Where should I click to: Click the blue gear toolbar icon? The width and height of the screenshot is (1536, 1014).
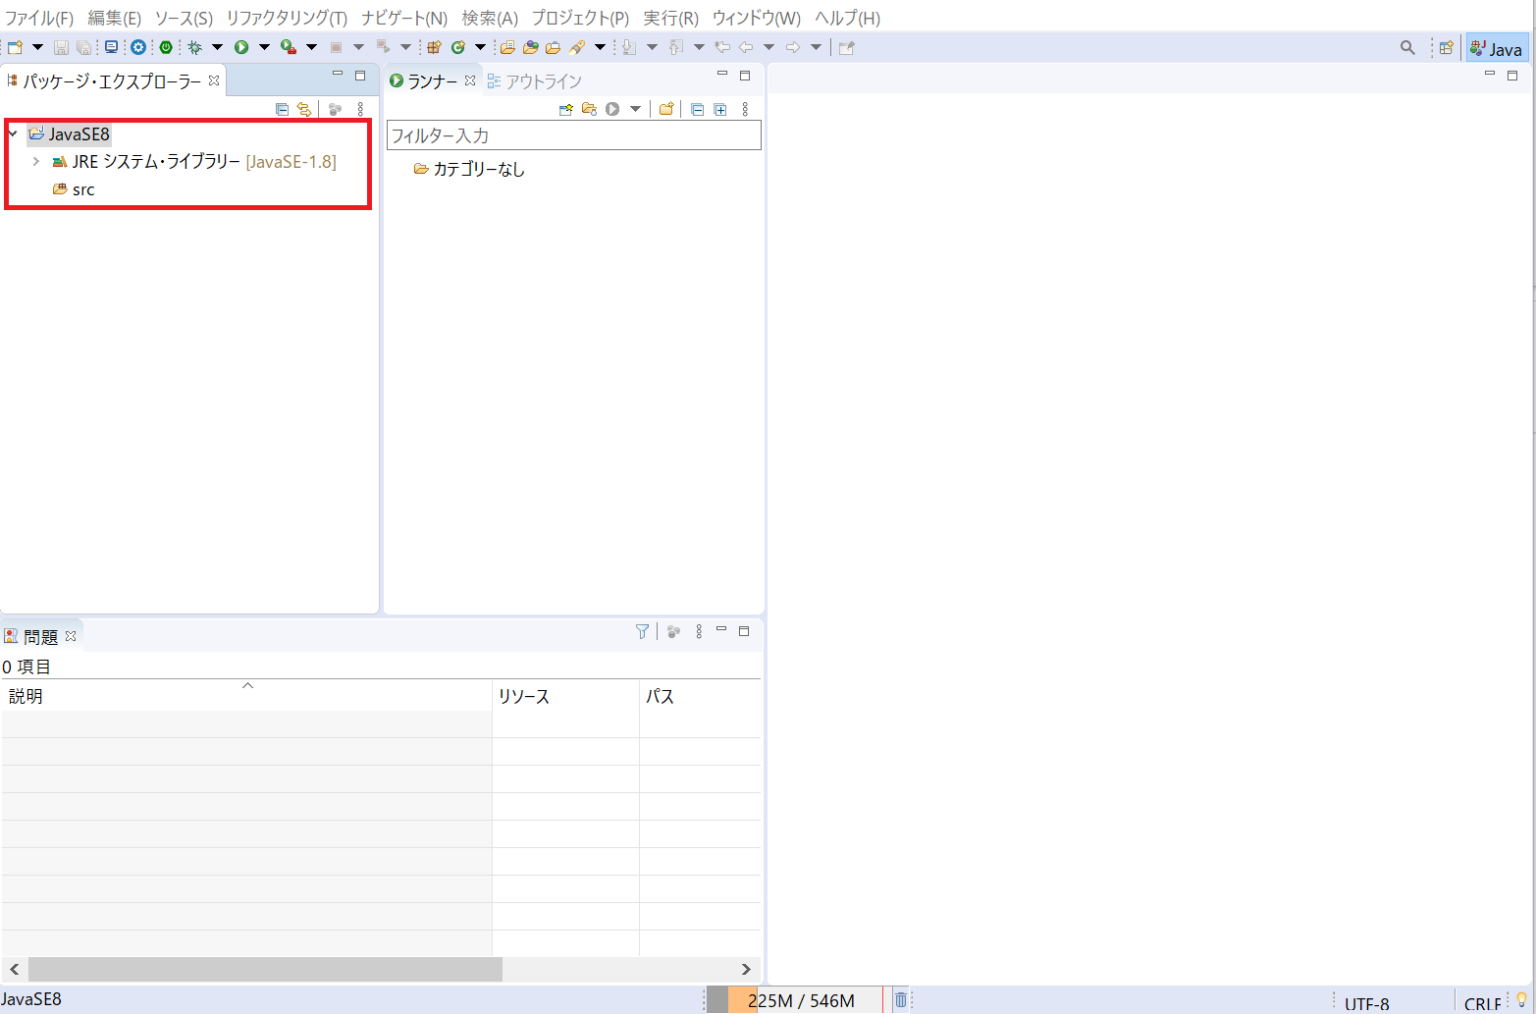tap(139, 47)
